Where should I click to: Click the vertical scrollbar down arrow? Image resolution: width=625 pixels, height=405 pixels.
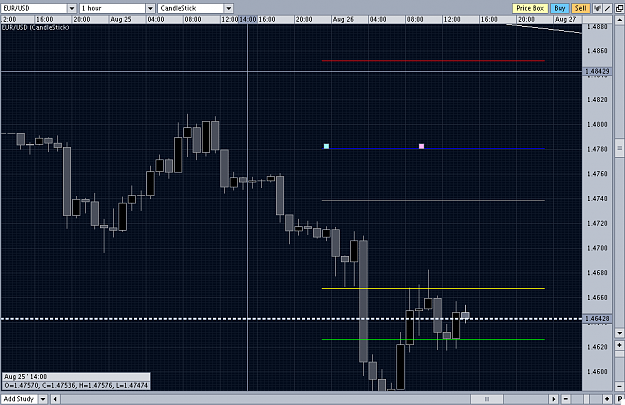pyautogui.click(x=619, y=333)
